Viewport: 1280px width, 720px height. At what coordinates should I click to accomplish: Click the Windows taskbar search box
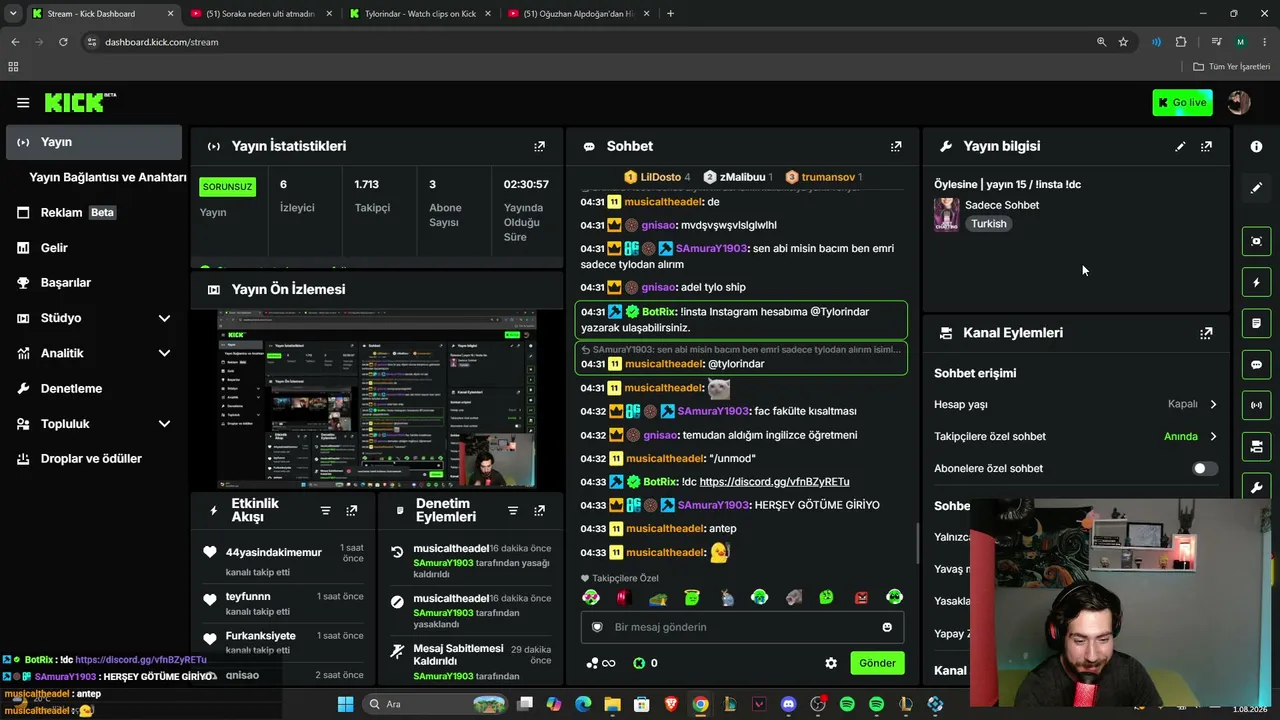tap(437, 704)
